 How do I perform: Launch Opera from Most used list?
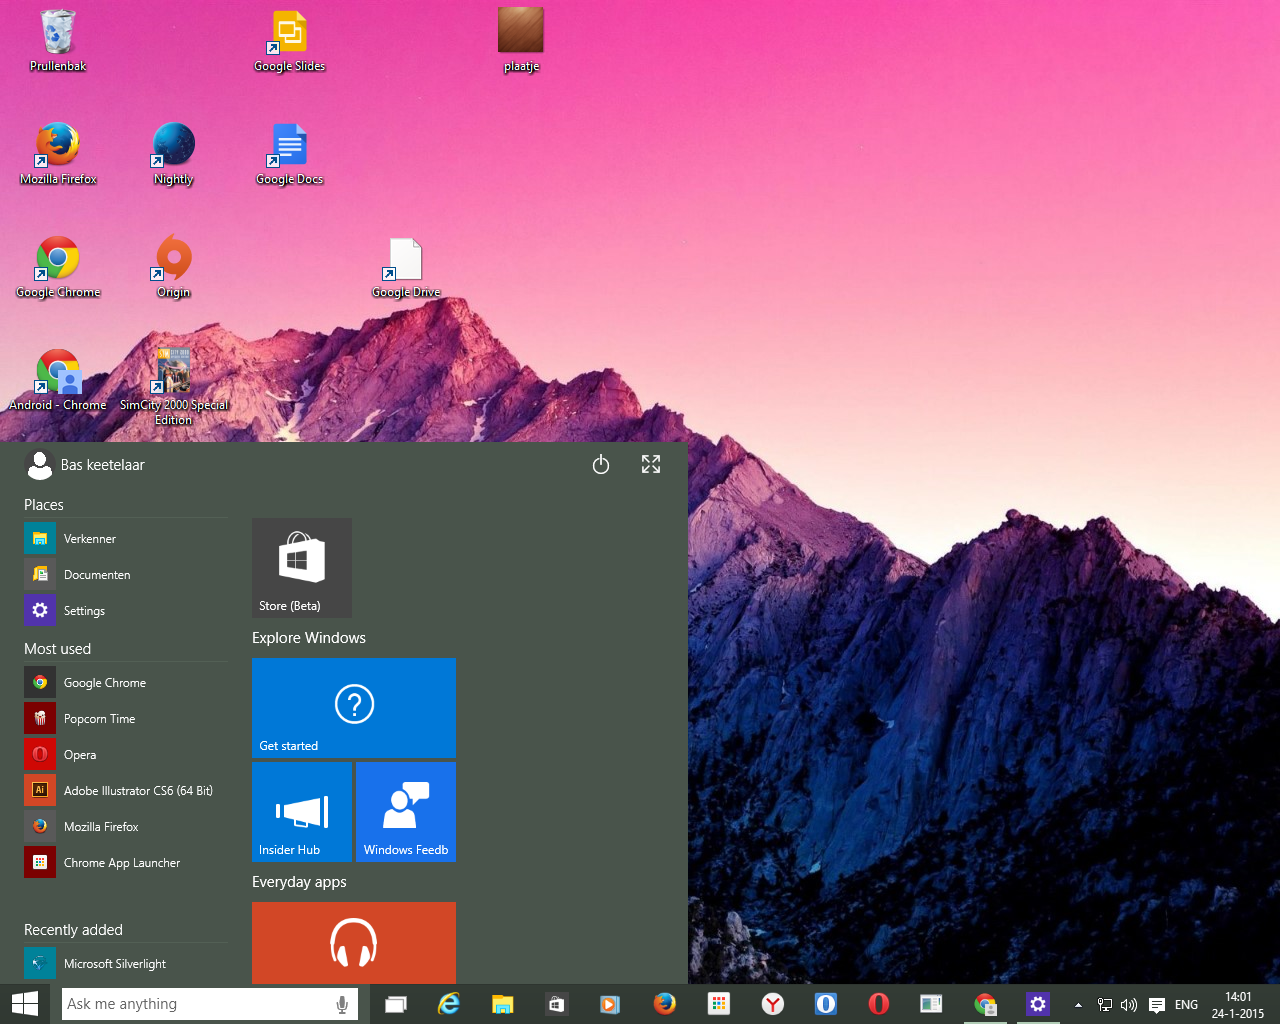coord(126,755)
